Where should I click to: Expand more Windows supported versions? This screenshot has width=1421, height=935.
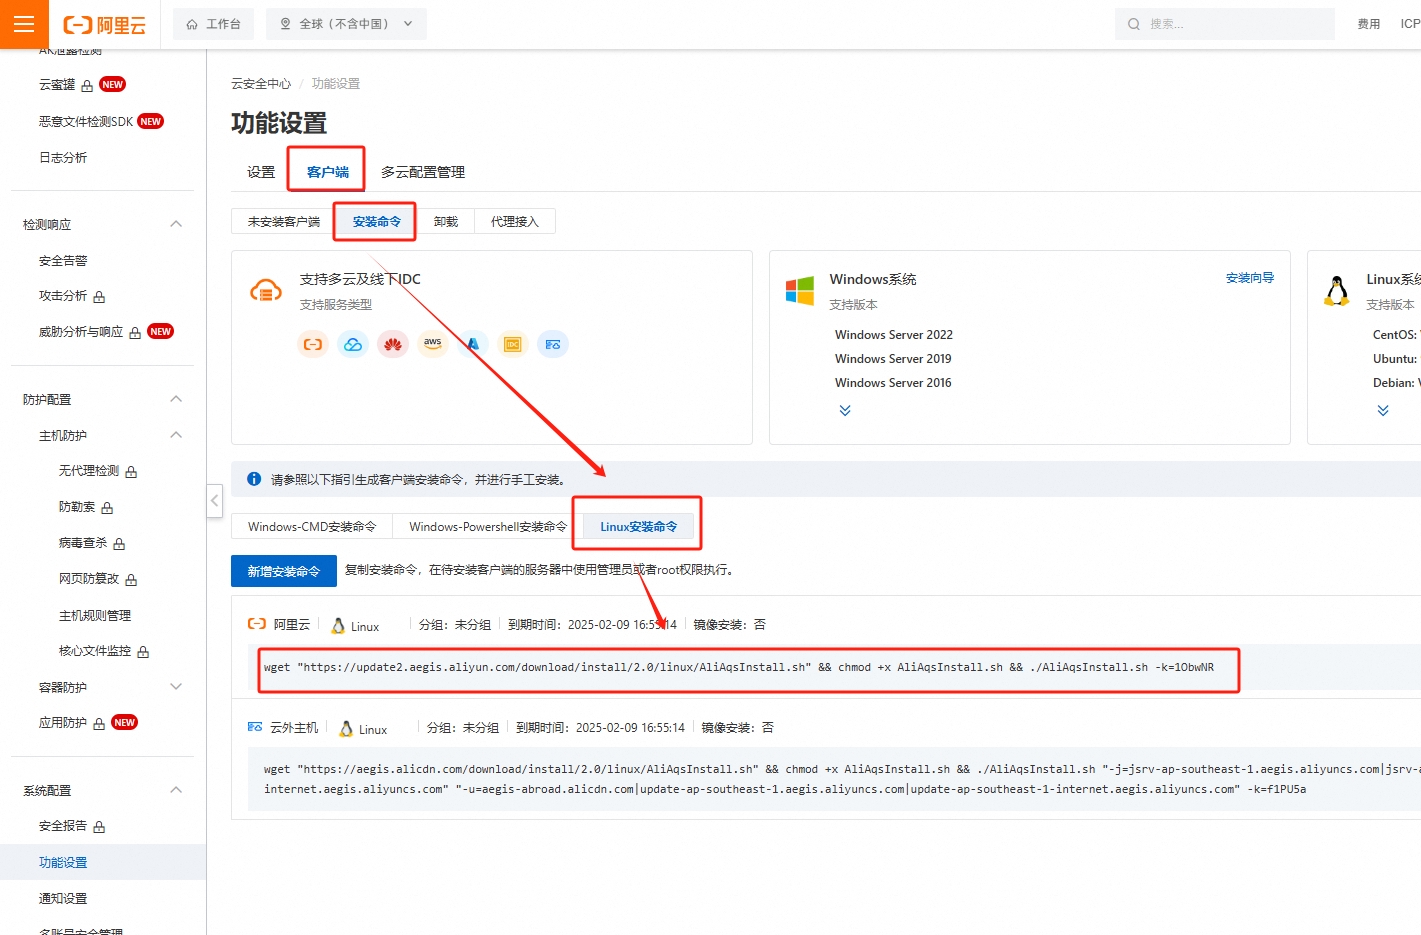[x=845, y=410]
